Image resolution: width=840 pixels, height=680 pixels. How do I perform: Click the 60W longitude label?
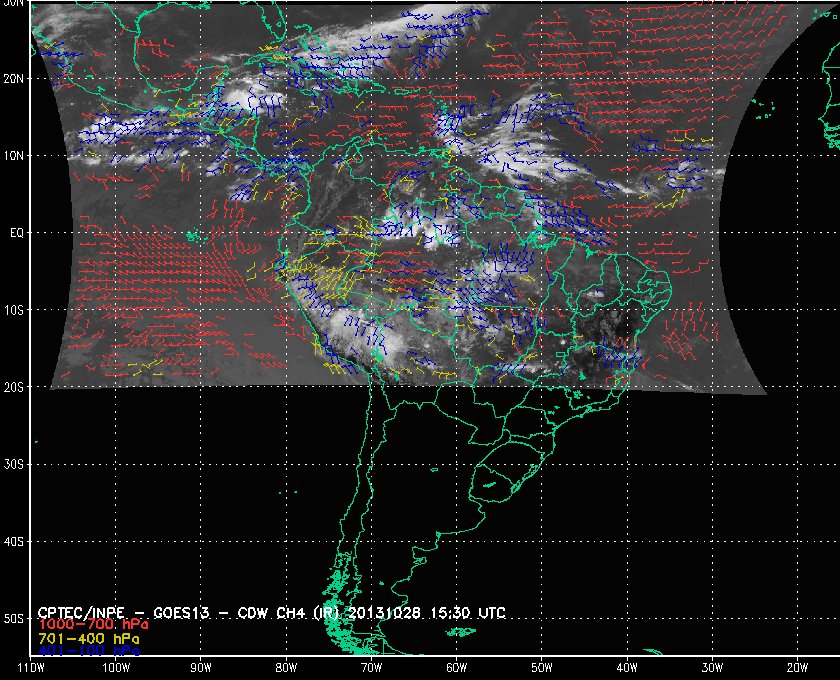click(456, 668)
